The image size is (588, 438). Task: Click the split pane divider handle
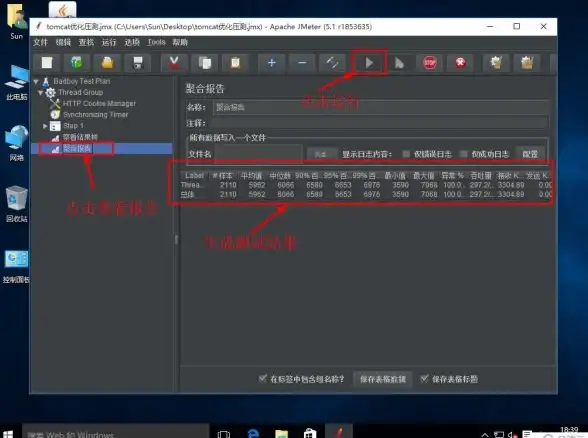pos(176,240)
